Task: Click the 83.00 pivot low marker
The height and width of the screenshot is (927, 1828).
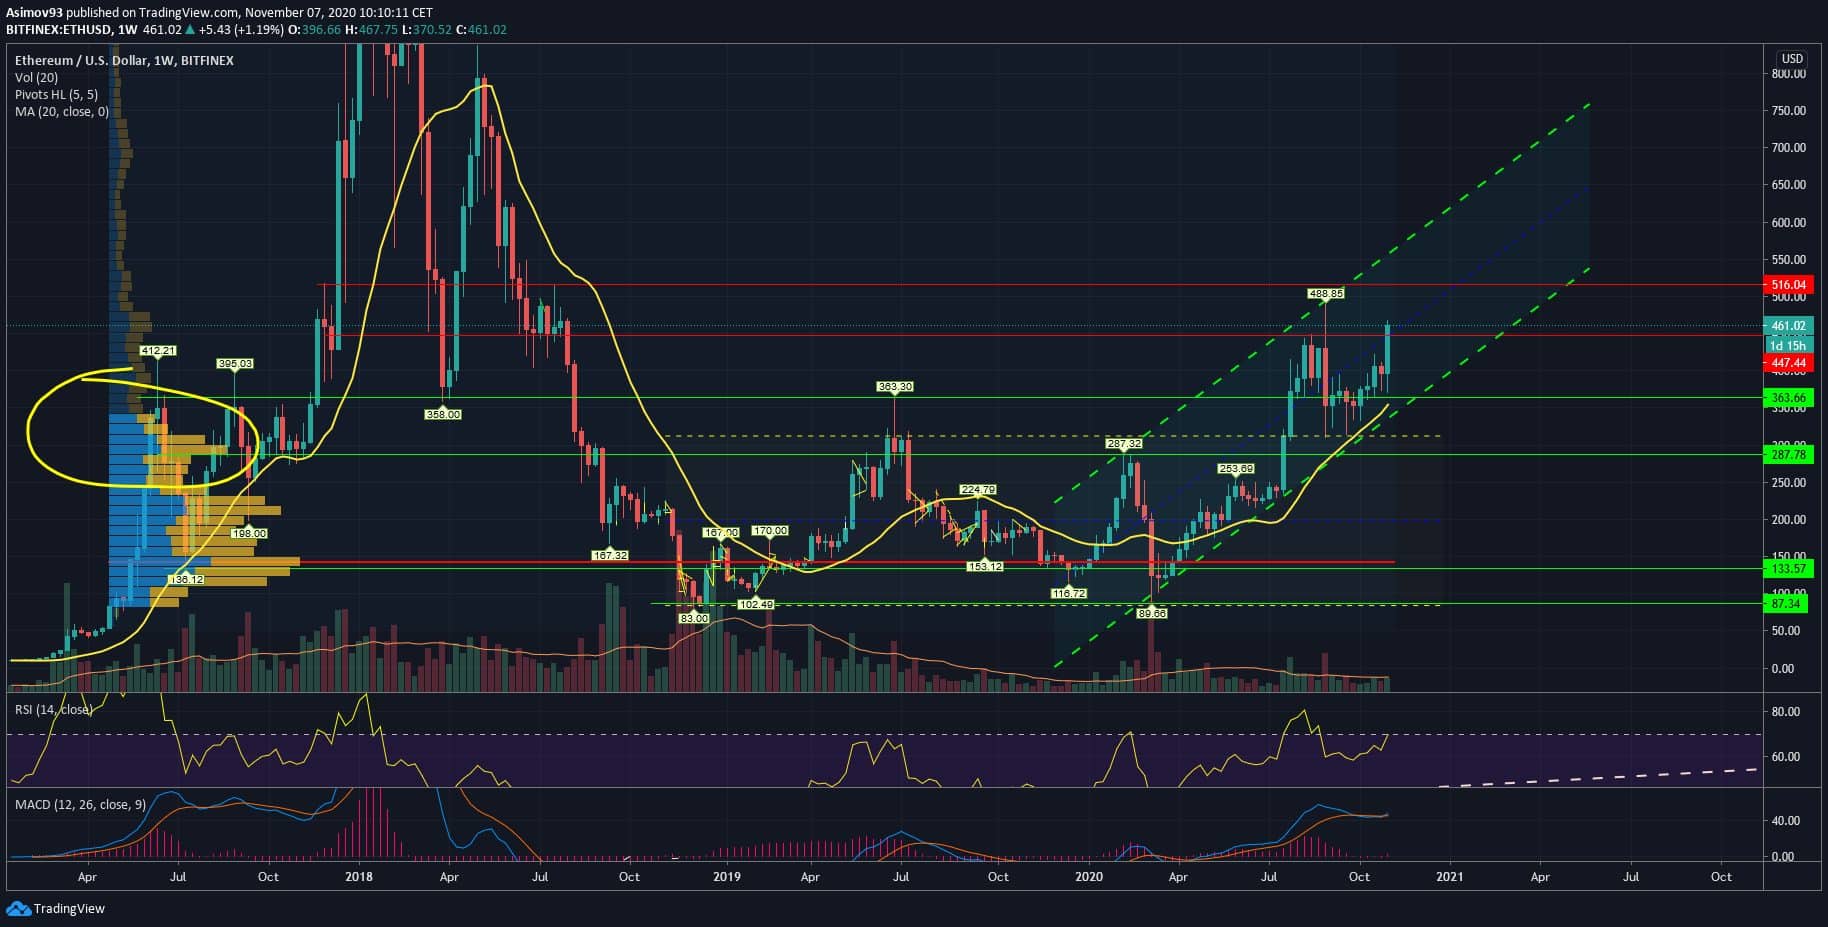Action: pos(693,618)
